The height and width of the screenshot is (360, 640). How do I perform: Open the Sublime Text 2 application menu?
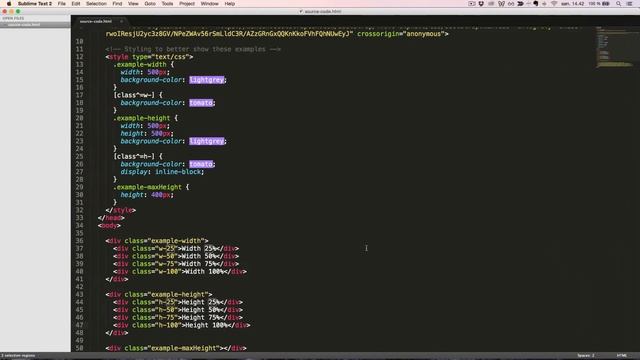[35, 4]
